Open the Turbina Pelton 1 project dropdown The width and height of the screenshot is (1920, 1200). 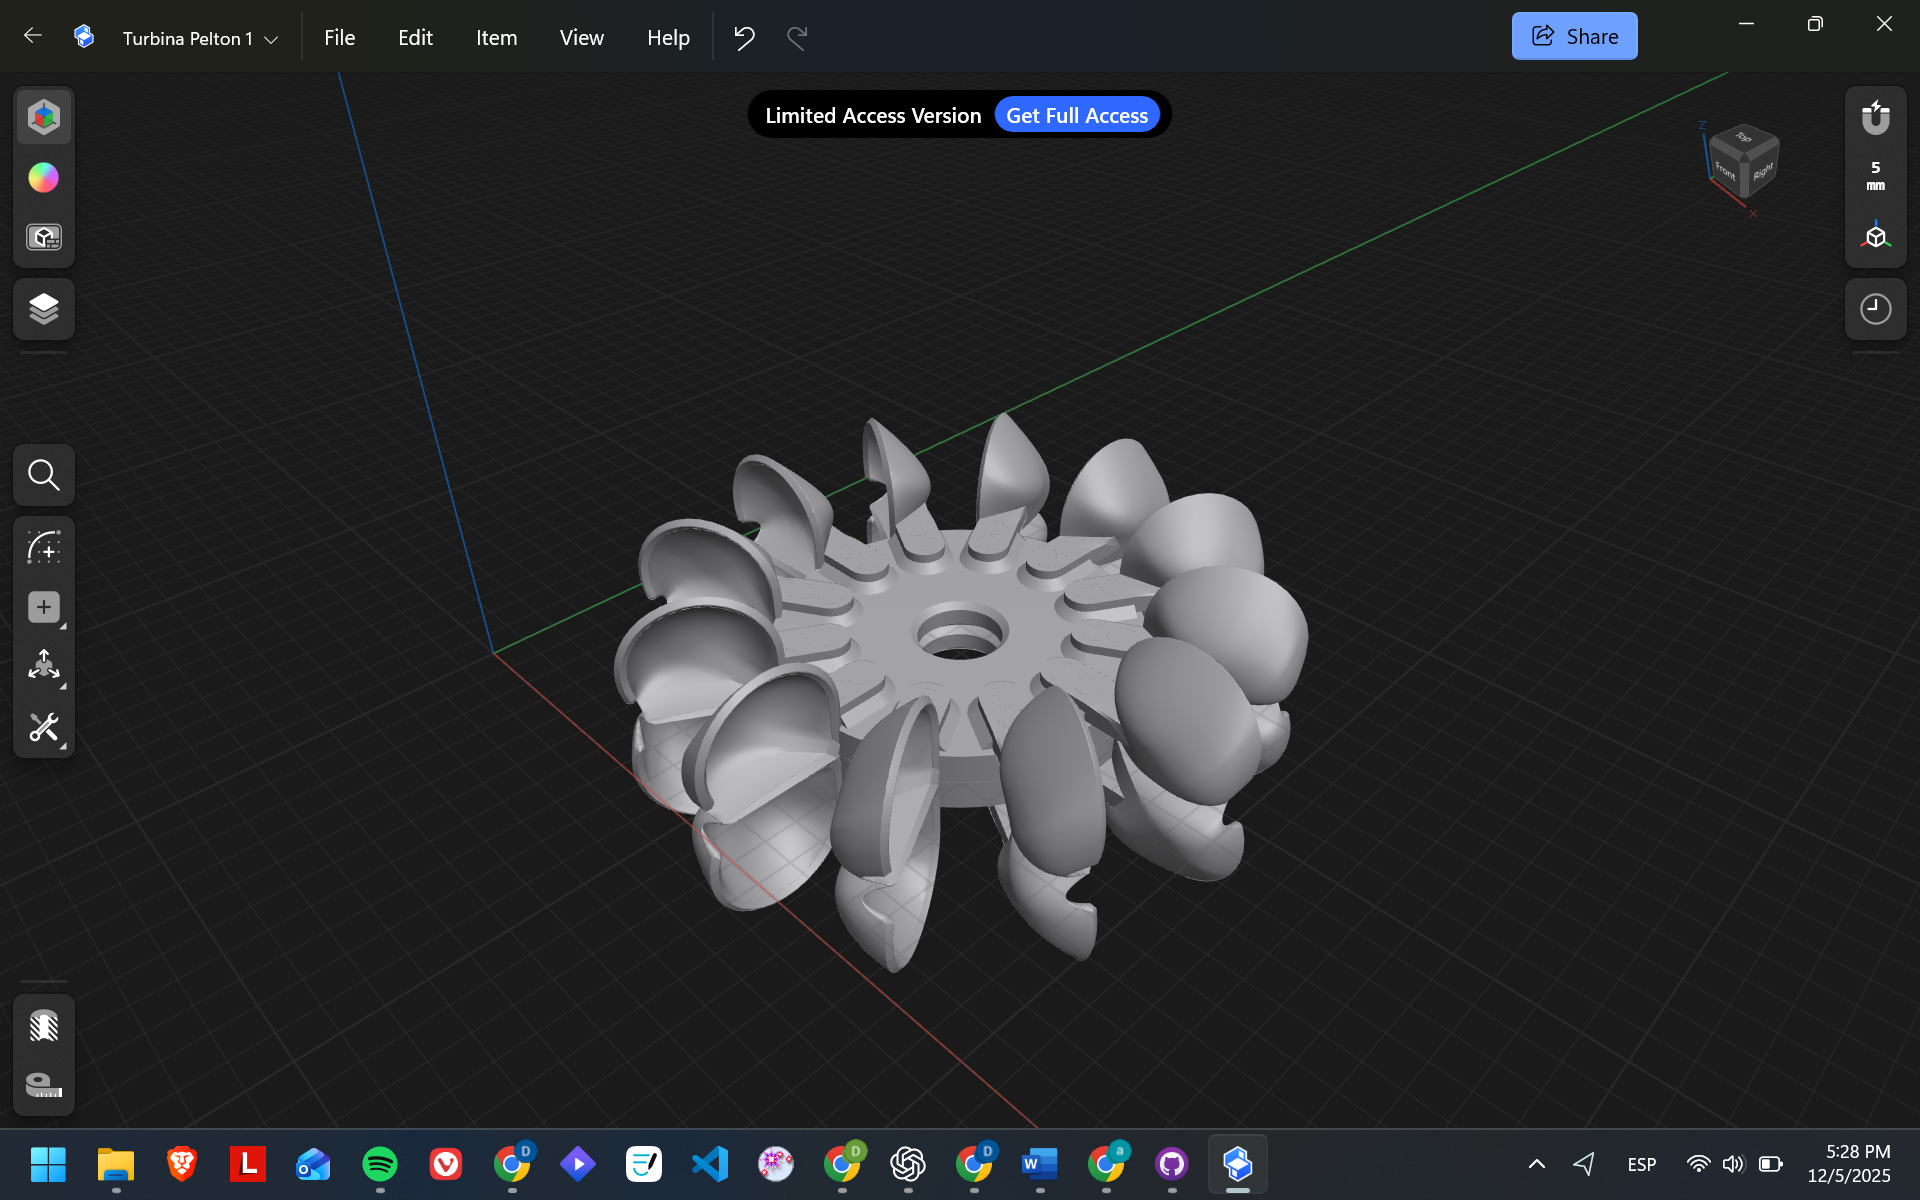pyautogui.click(x=200, y=38)
